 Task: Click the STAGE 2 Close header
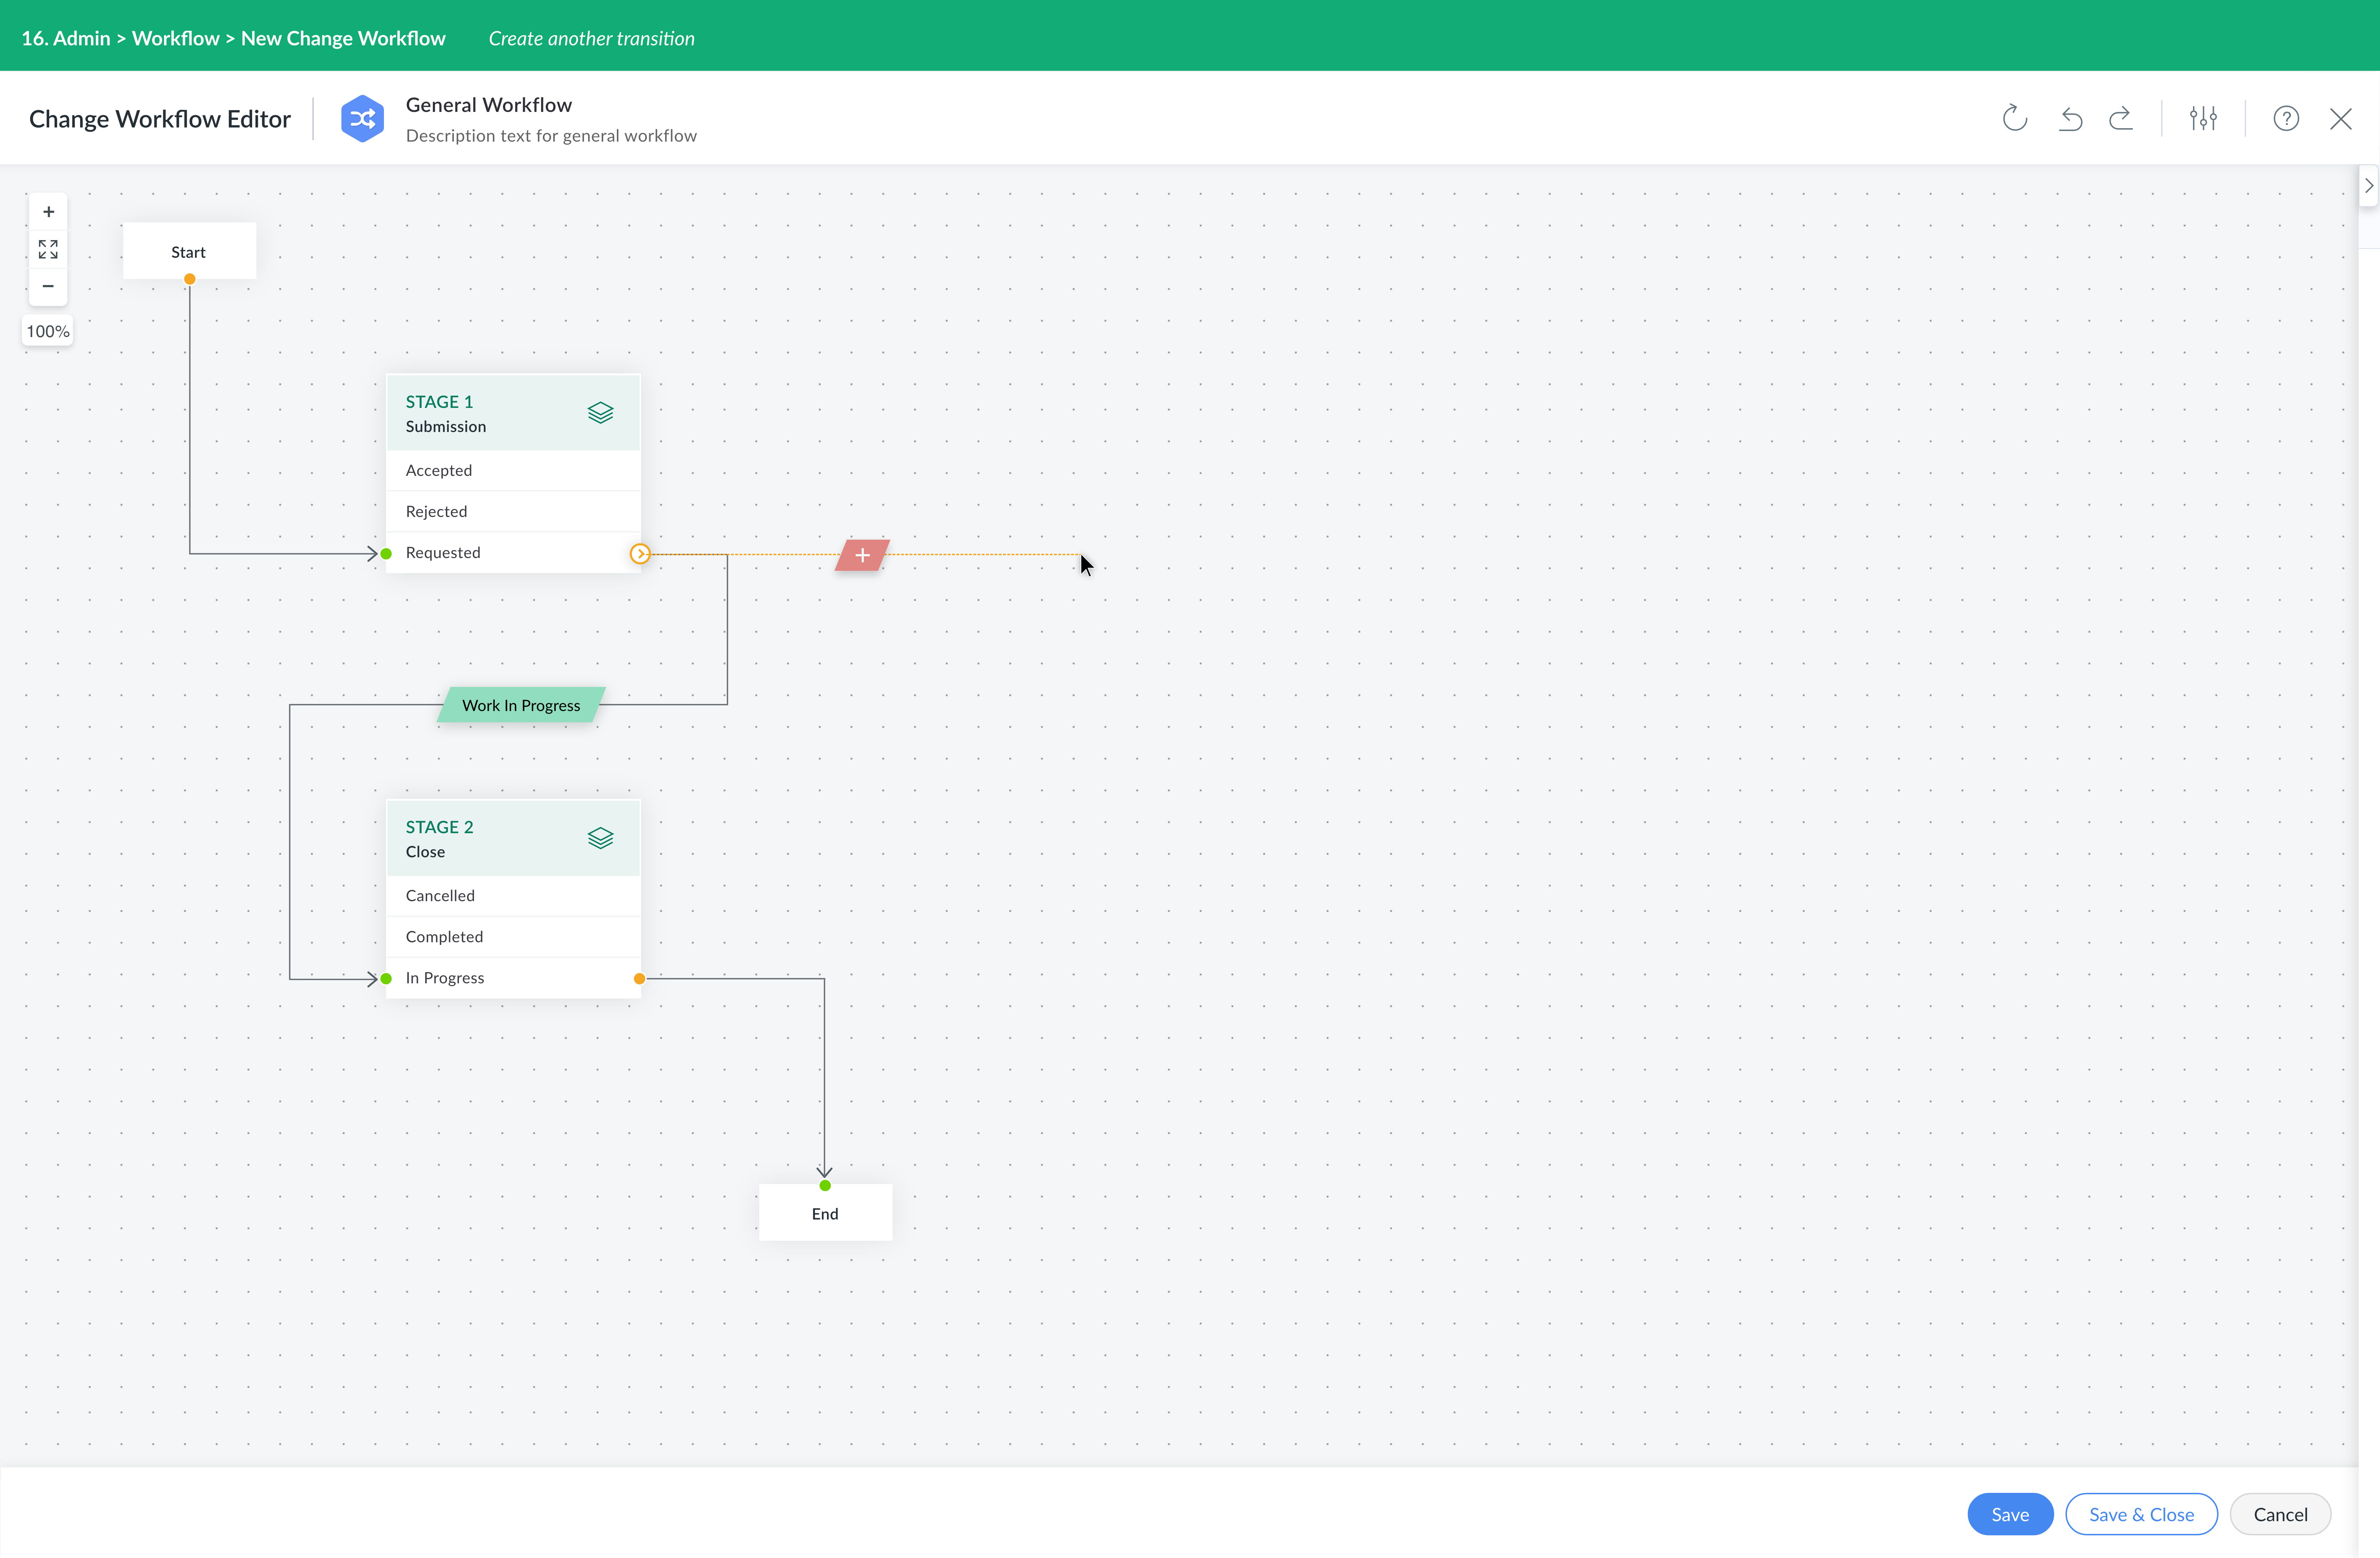point(513,838)
